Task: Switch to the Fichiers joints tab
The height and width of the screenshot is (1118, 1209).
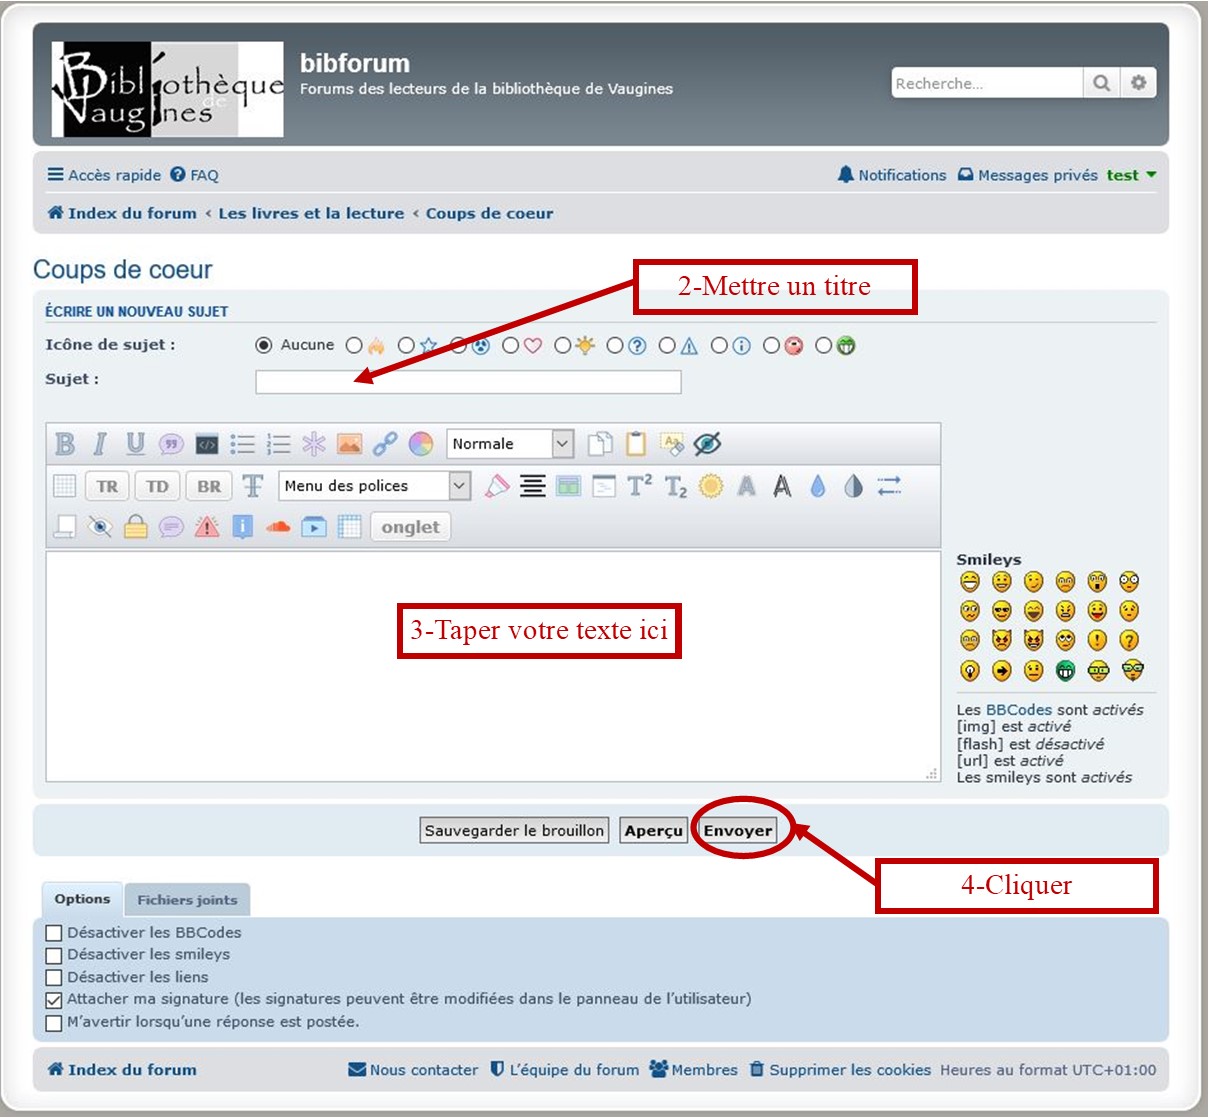Action: click(187, 900)
